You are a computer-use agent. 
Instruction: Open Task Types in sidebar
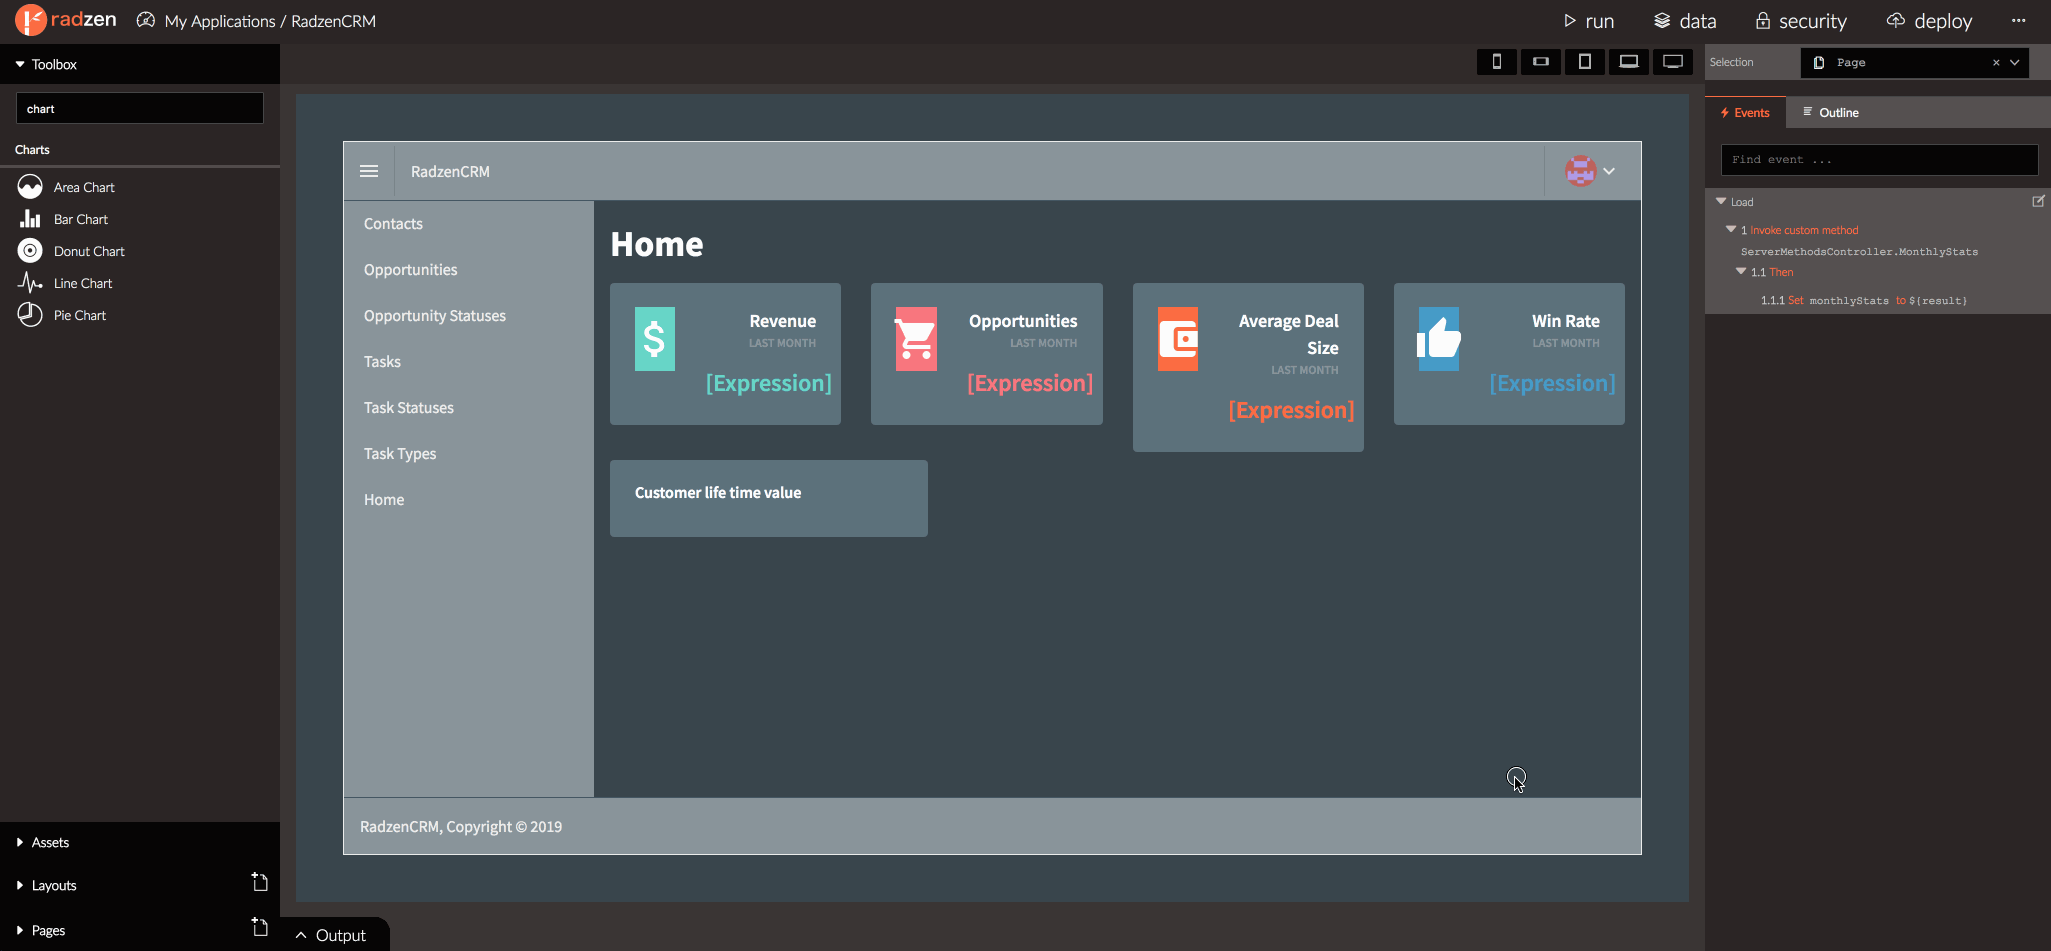coord(400,454)
